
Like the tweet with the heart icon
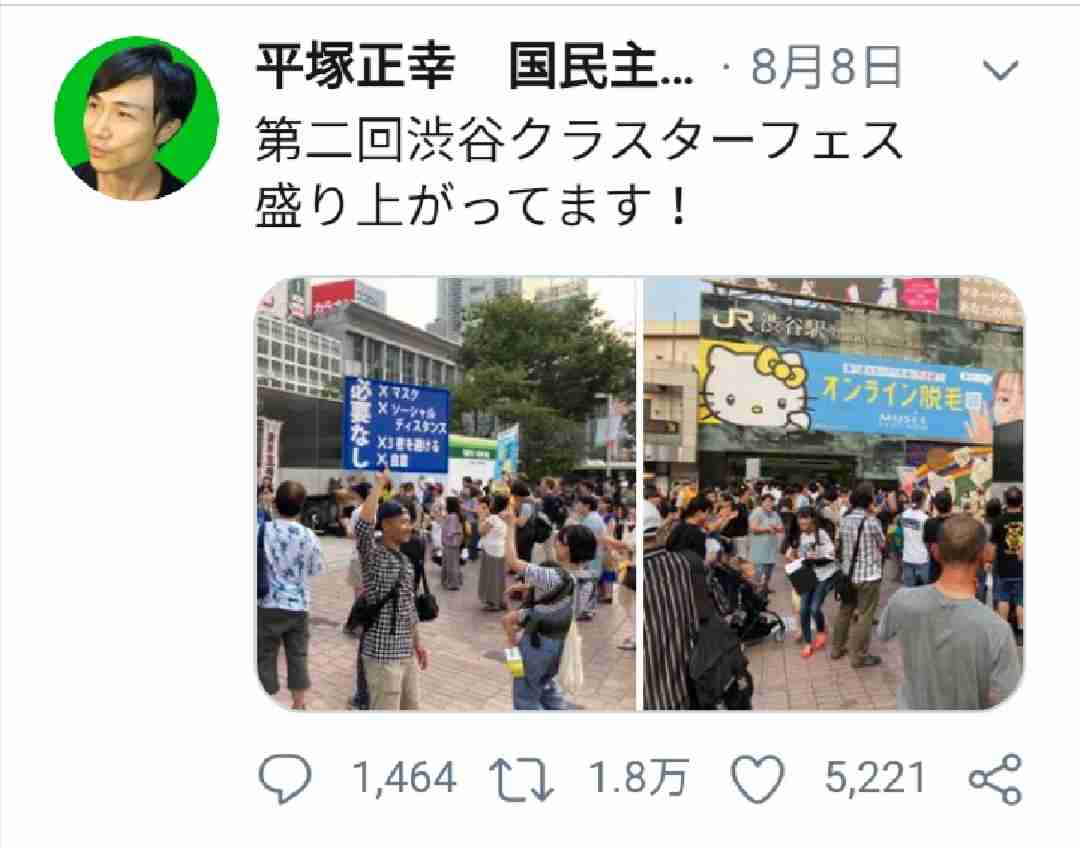[x=758, y=779]
